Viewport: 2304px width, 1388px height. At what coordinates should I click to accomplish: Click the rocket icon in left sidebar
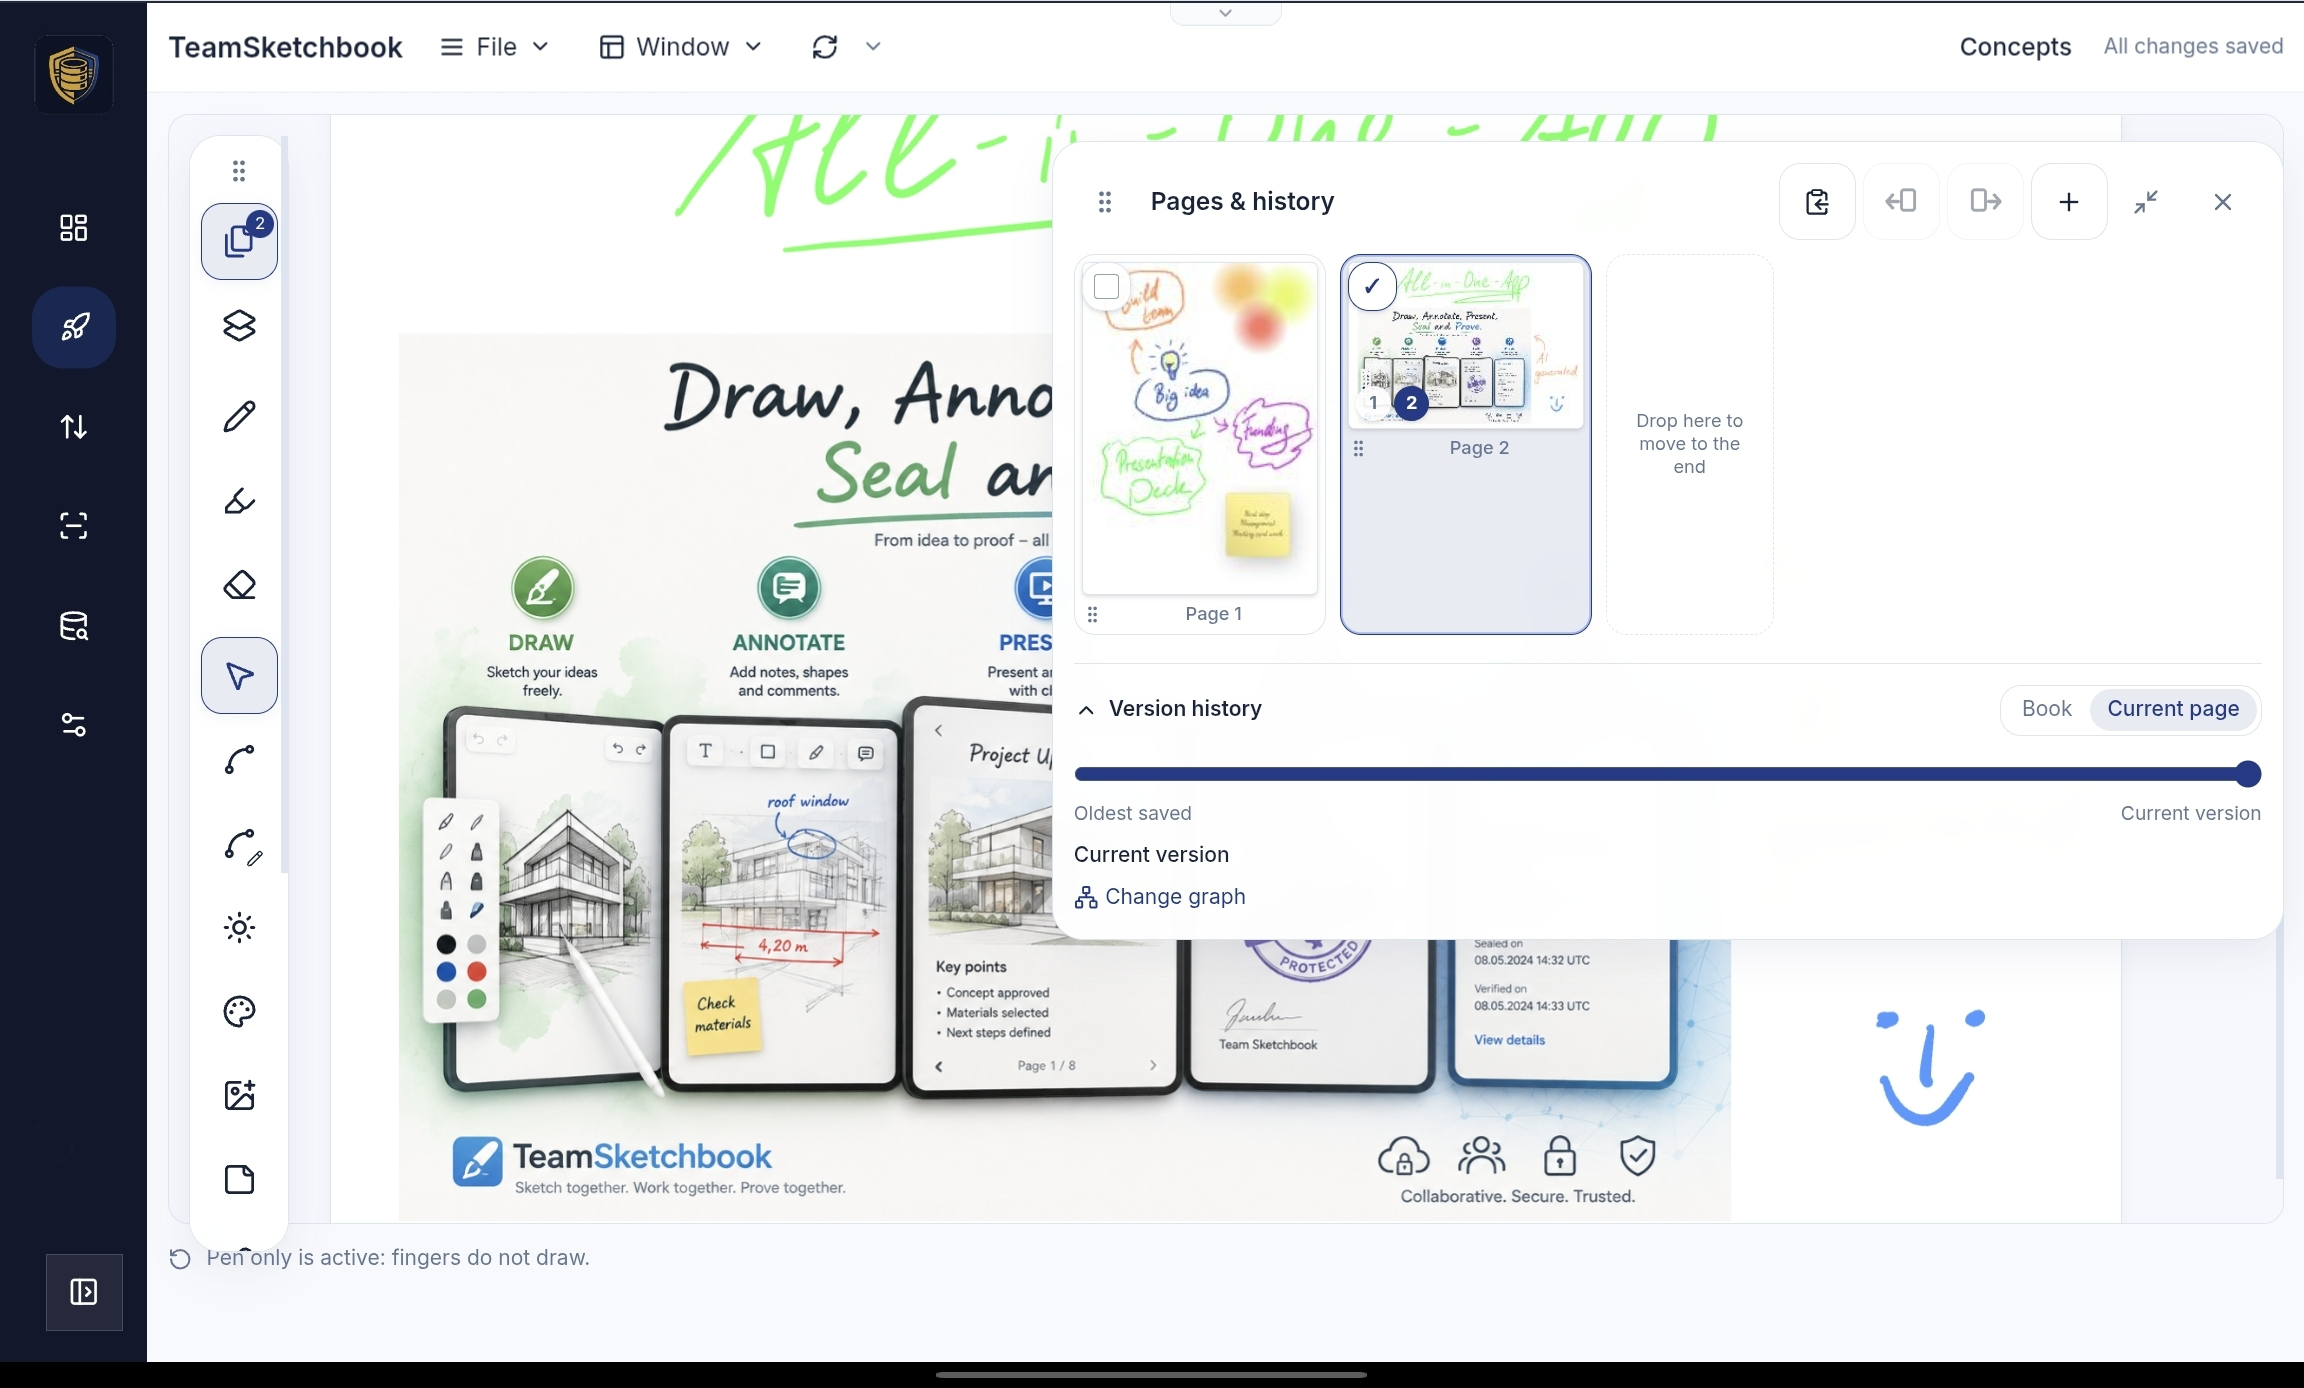[74, 327]
